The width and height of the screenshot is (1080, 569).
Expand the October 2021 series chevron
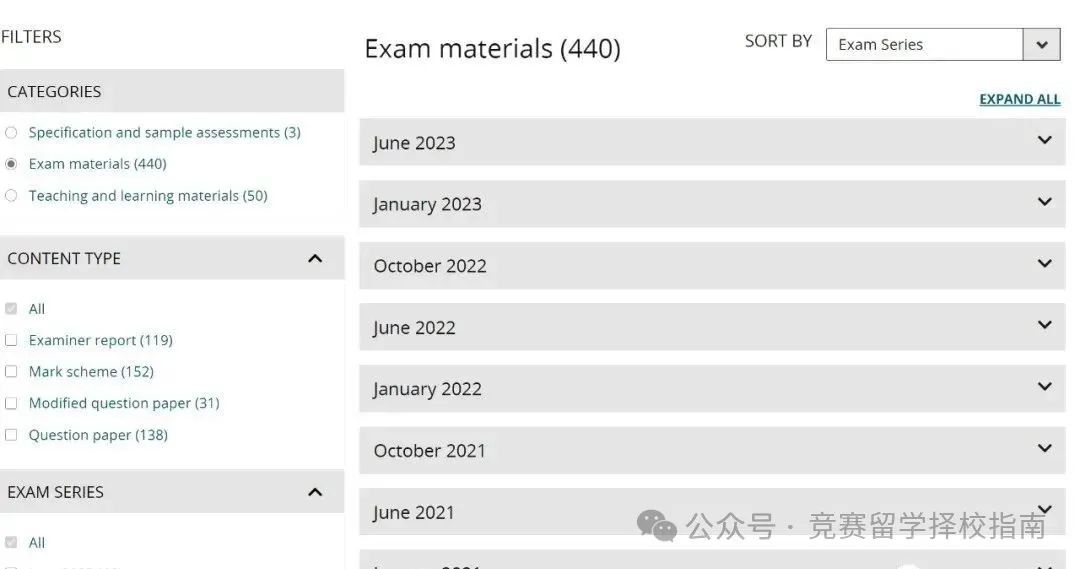point(1044,448)
